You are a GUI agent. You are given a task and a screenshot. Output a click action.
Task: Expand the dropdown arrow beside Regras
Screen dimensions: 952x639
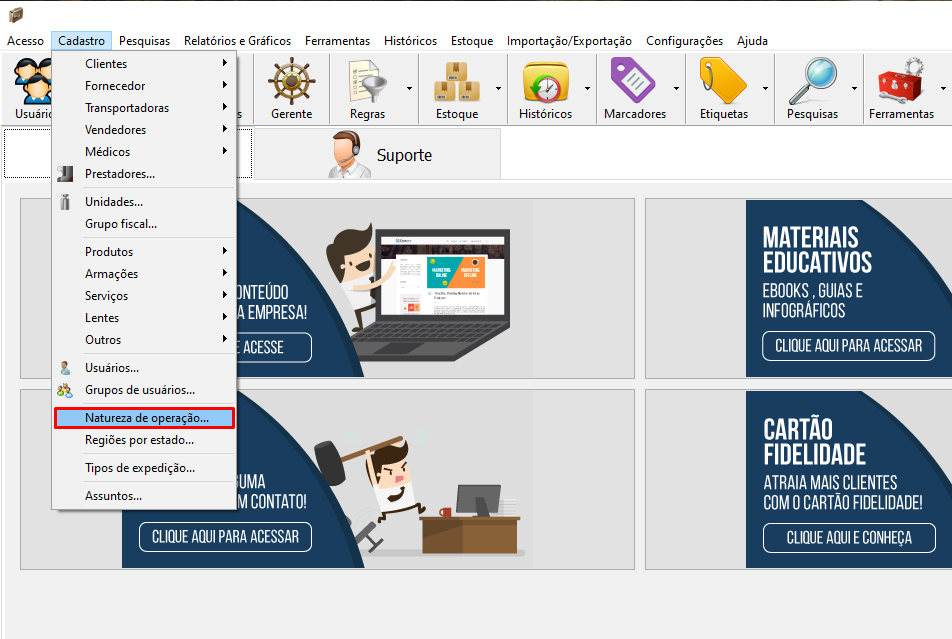point(410,88)
